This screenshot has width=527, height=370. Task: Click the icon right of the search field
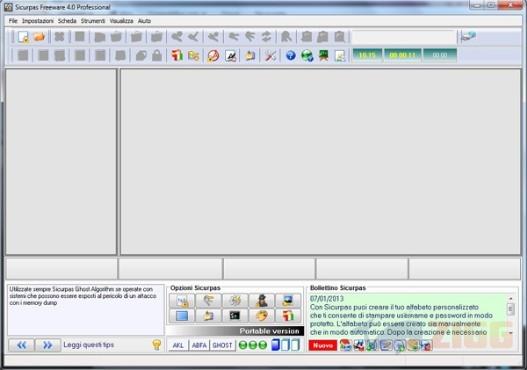pos(468,36)
